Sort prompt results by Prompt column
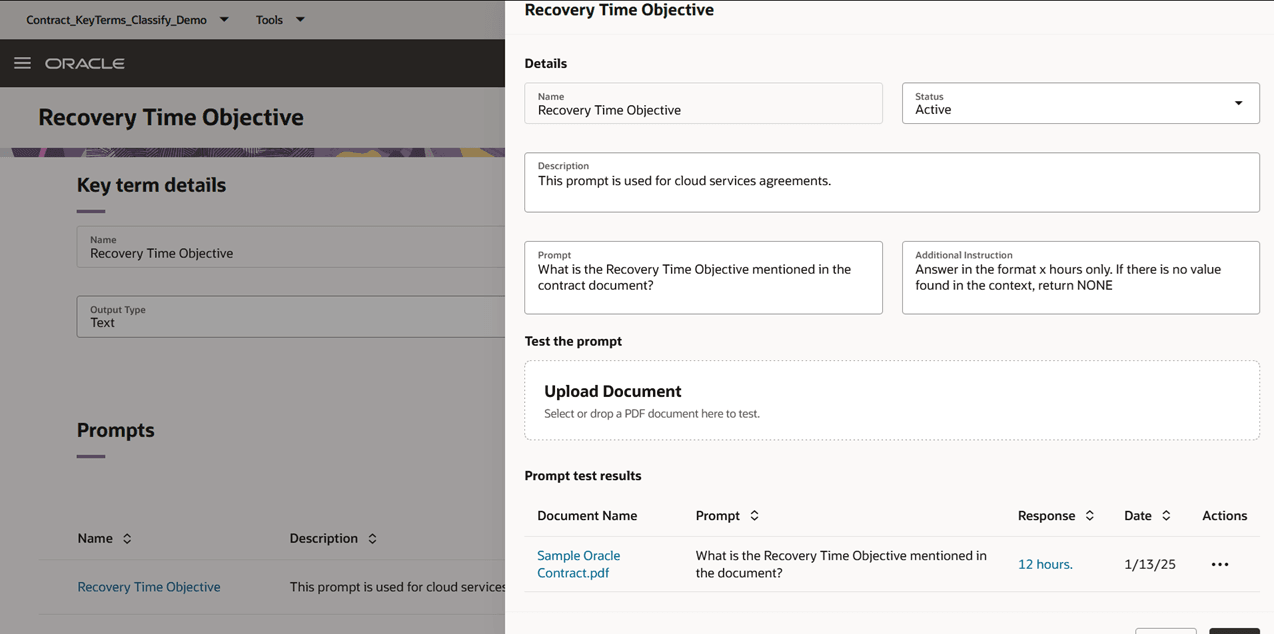The width and height of the screenshot is (1274, 634). [x=754, y=516]
